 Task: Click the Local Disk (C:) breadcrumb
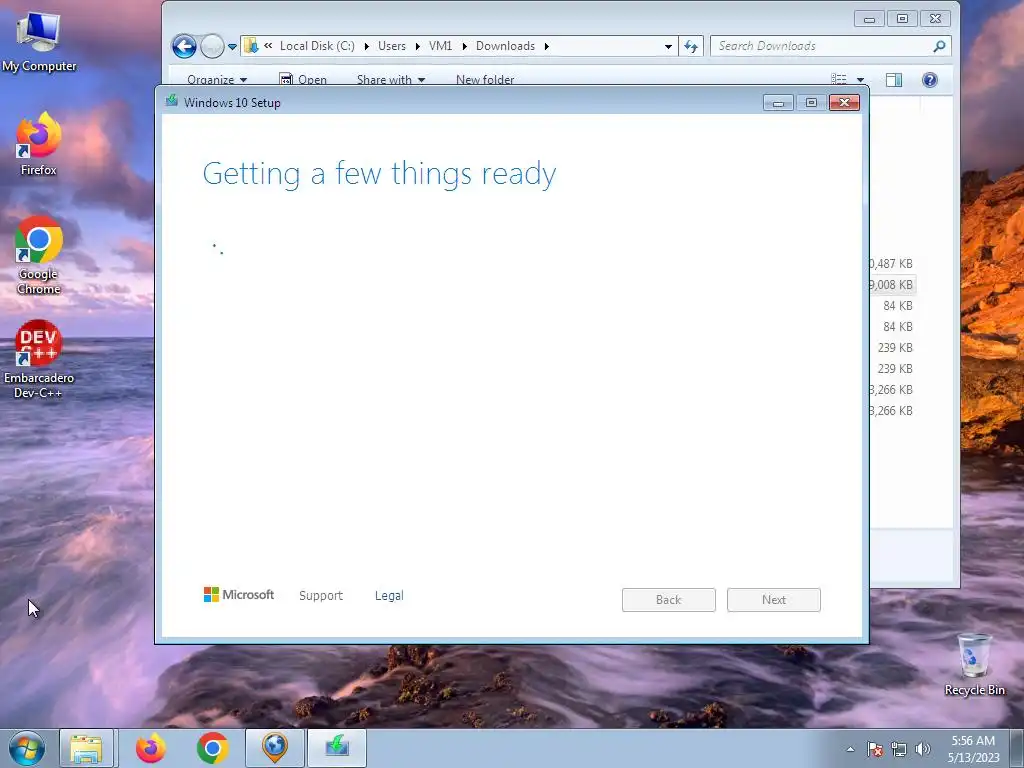[317, 46]
